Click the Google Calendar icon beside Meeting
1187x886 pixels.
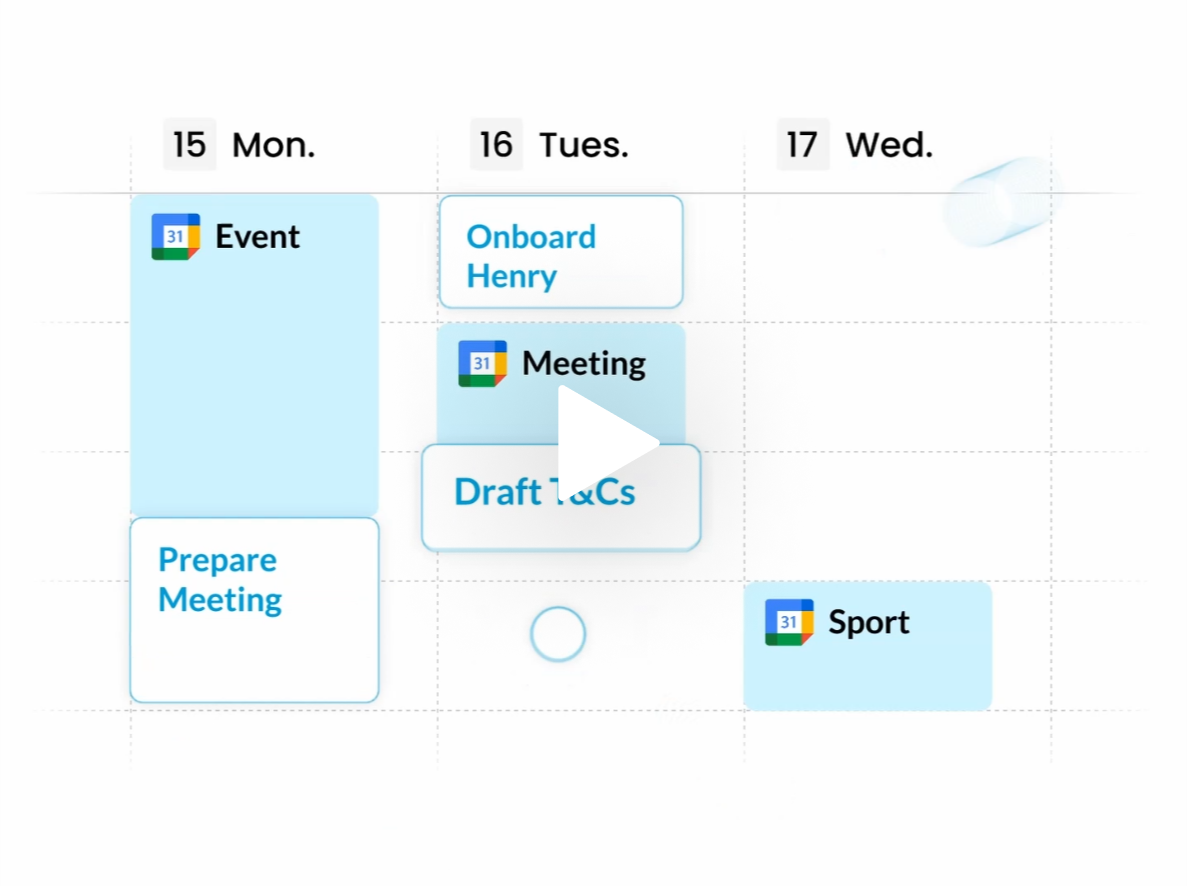coord(483,364)
